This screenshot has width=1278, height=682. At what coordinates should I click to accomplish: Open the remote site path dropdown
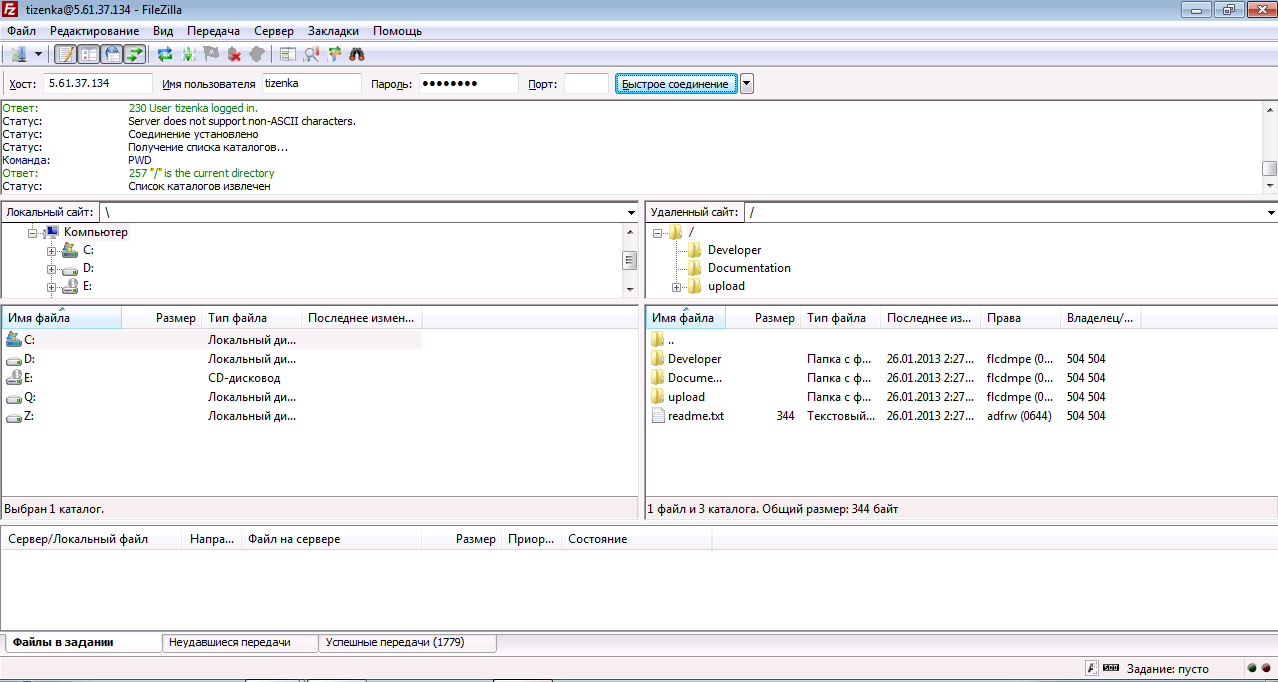1271,213
